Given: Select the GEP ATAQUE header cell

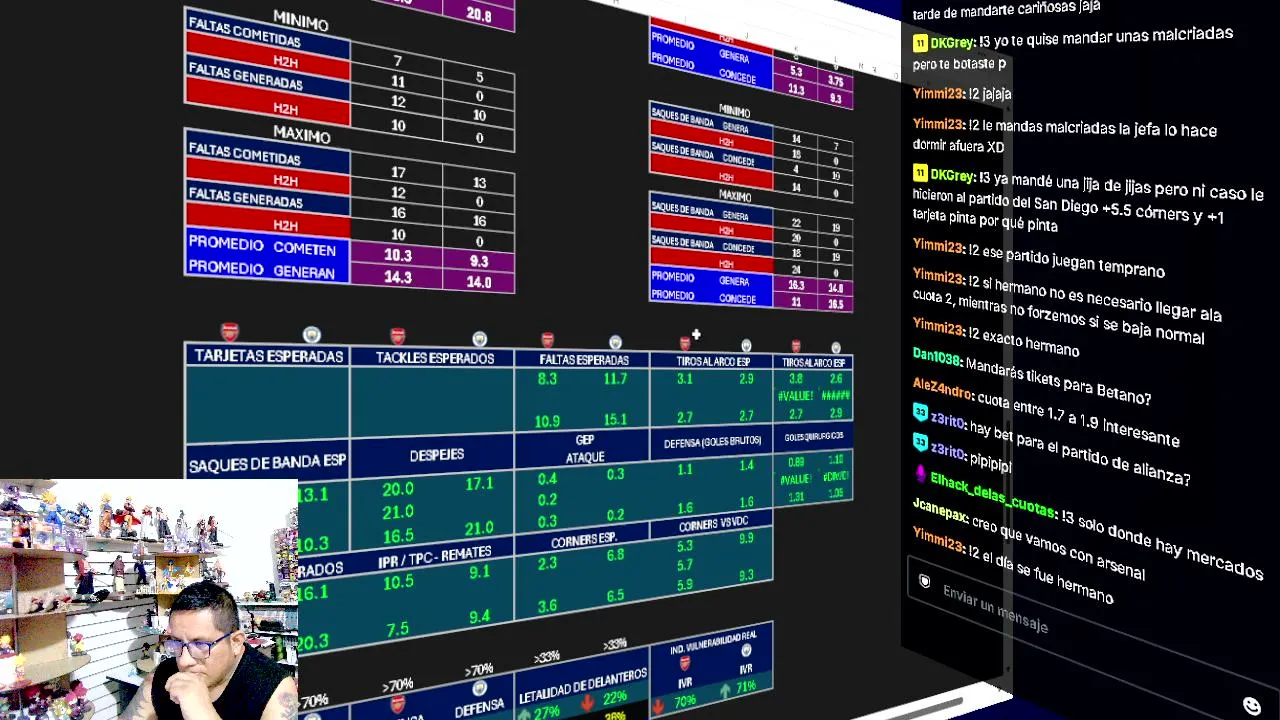Looking at the screenshot, I should [x=584, y=448].
